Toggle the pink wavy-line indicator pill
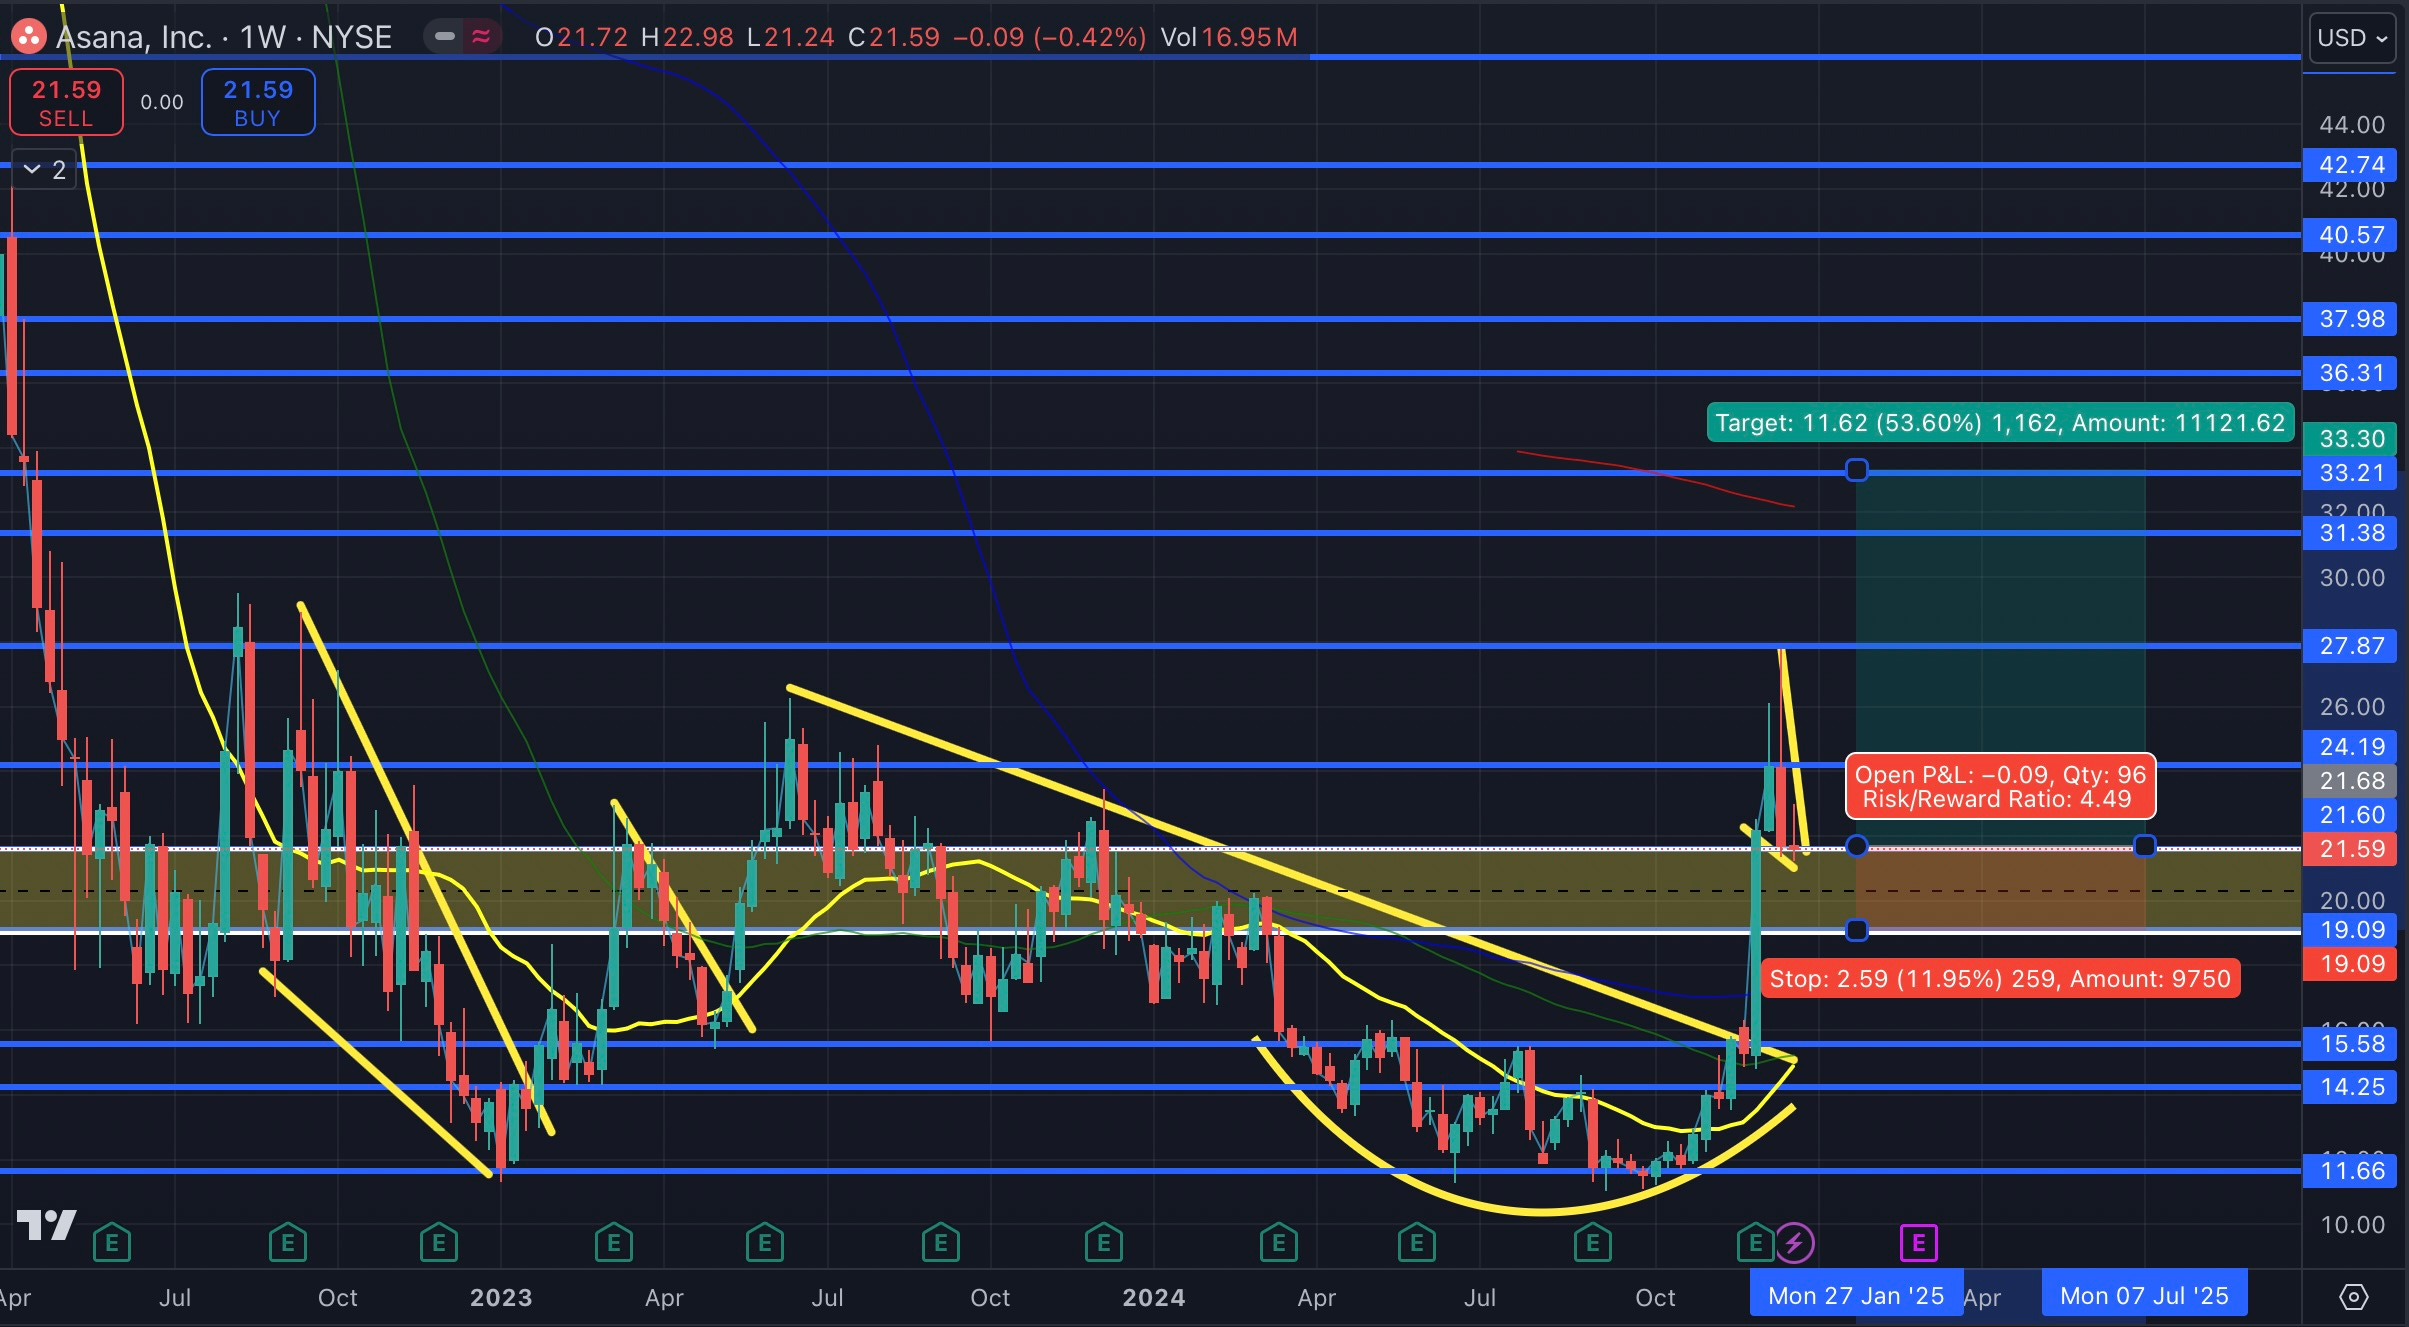Screen dimensions: 2409x1327 pyautogui.click(x=481, y=37)
